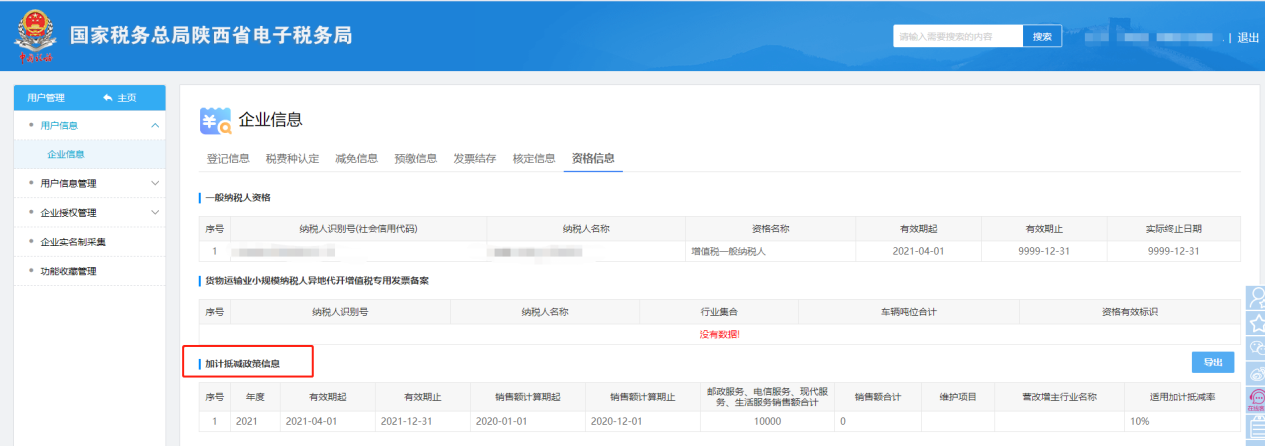1265x446 pixels.
Task: Click the tax bureau emblem logo
Action: pos(35,37)
